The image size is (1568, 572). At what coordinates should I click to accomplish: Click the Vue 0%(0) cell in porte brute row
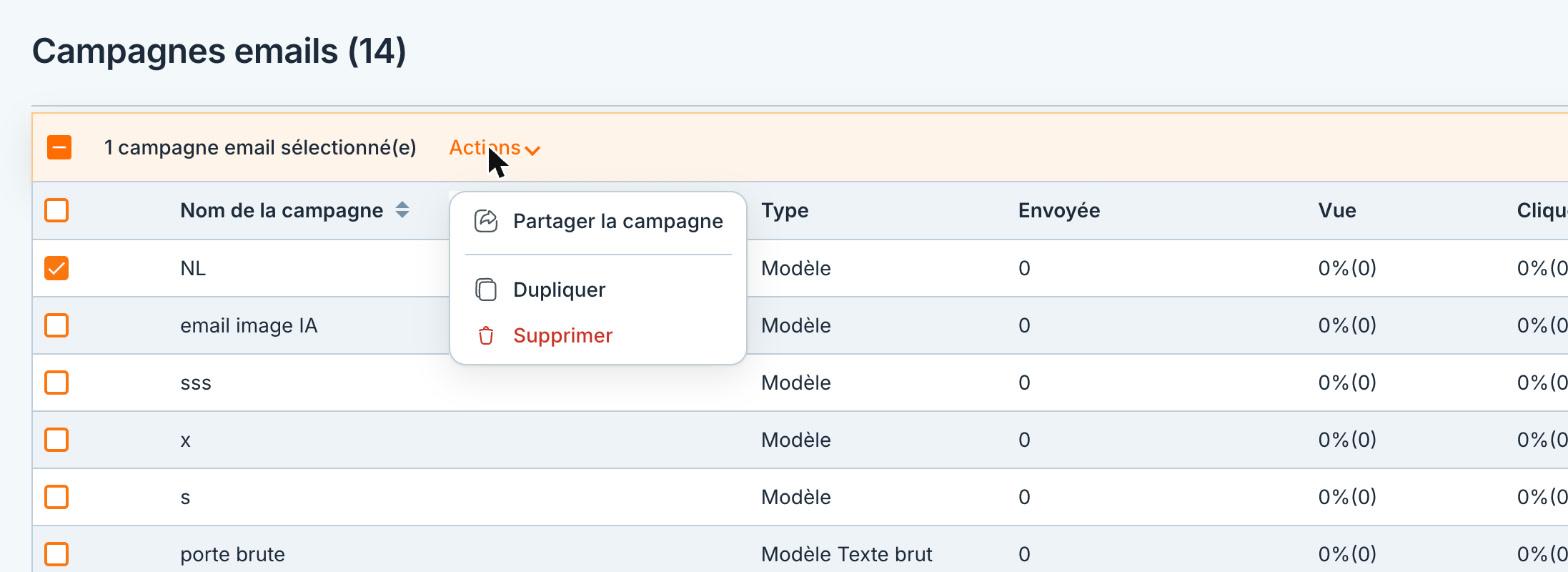(1347, 554)
